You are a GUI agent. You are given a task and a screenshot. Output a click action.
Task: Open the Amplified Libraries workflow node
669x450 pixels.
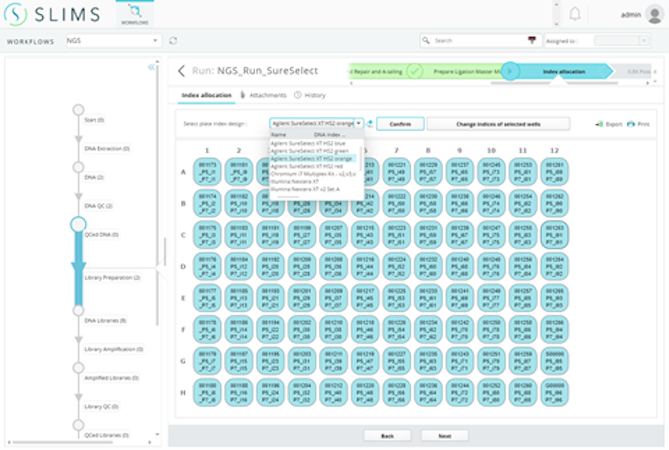pos(111,378)
